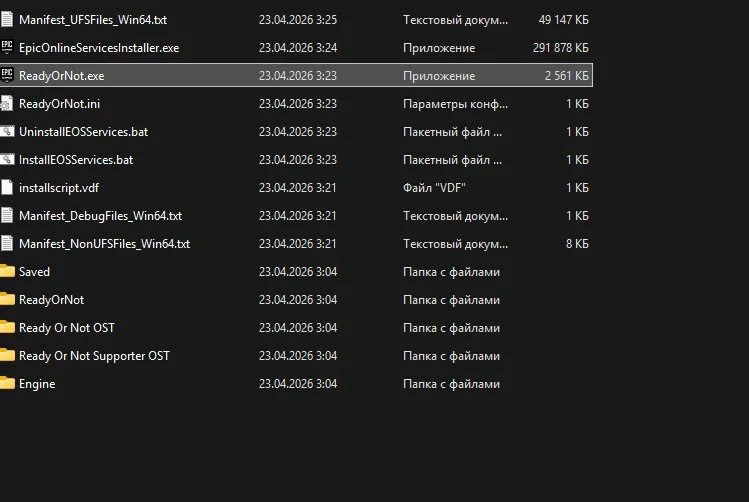Click the Engine folder's Папка с файлами type
The image size is (749, 502).
click(451, 384)
